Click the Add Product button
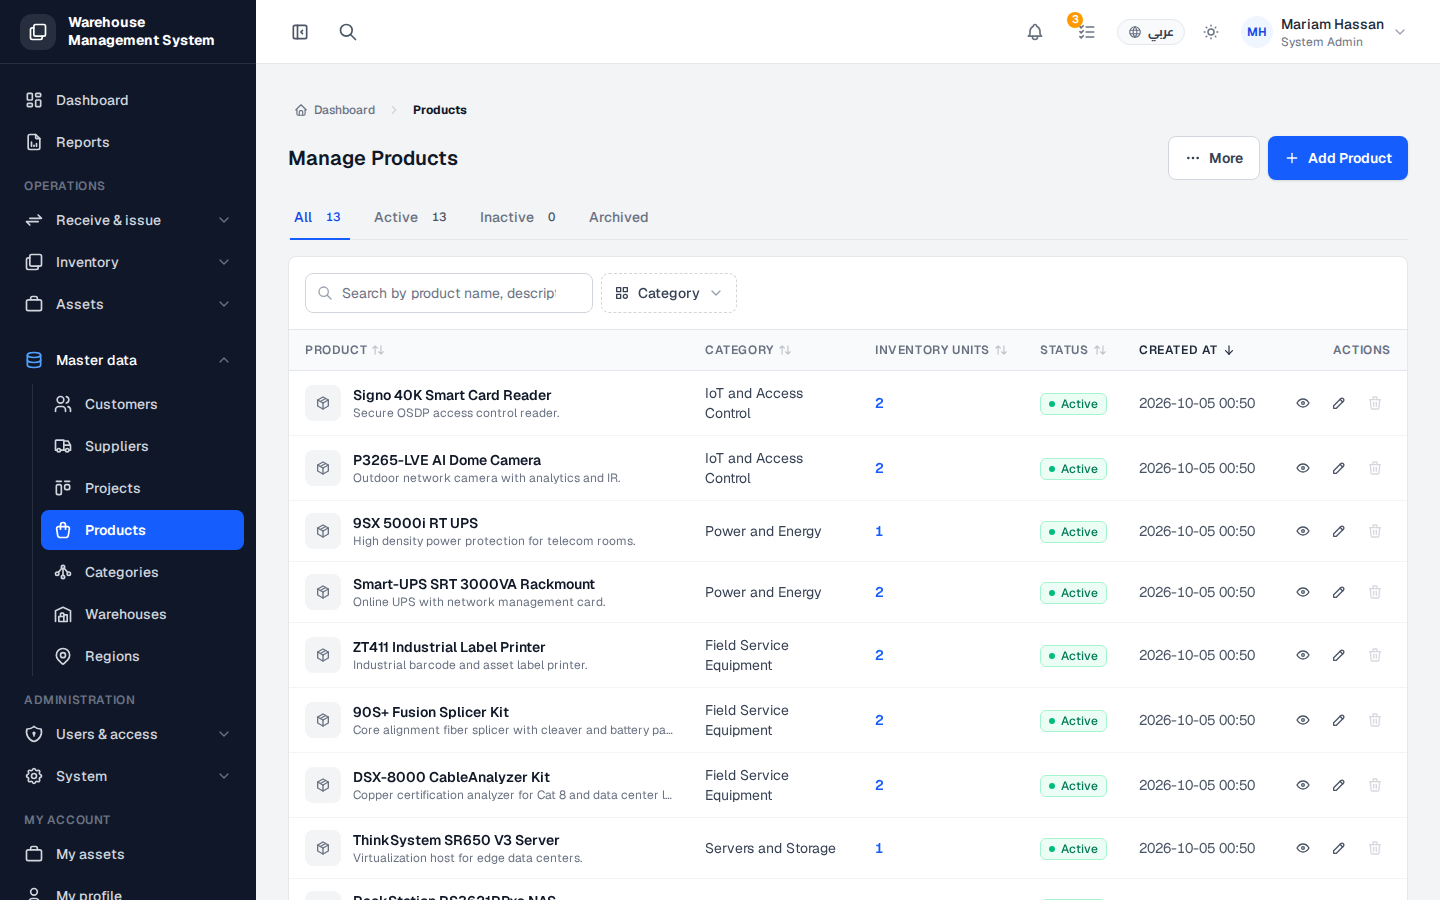Image resolution: width=1440 pixels, height=900 pixels. pos(1338,158)
